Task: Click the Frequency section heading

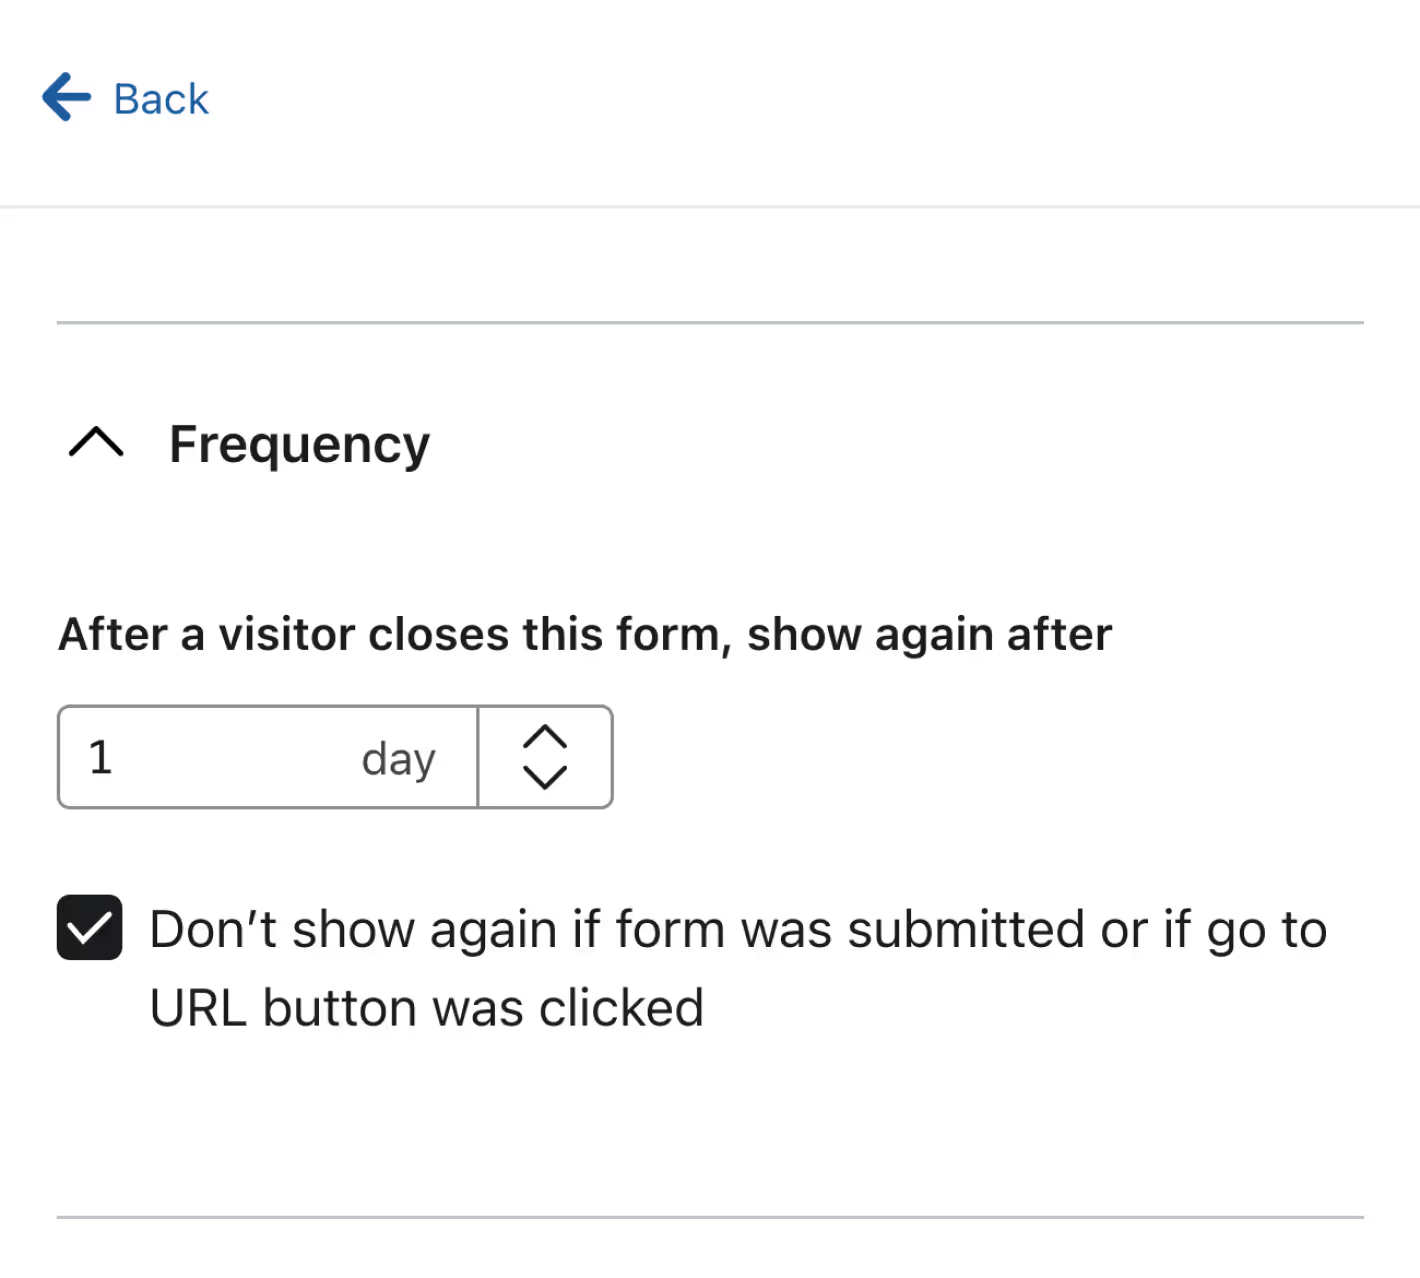Action: [299, 444]
